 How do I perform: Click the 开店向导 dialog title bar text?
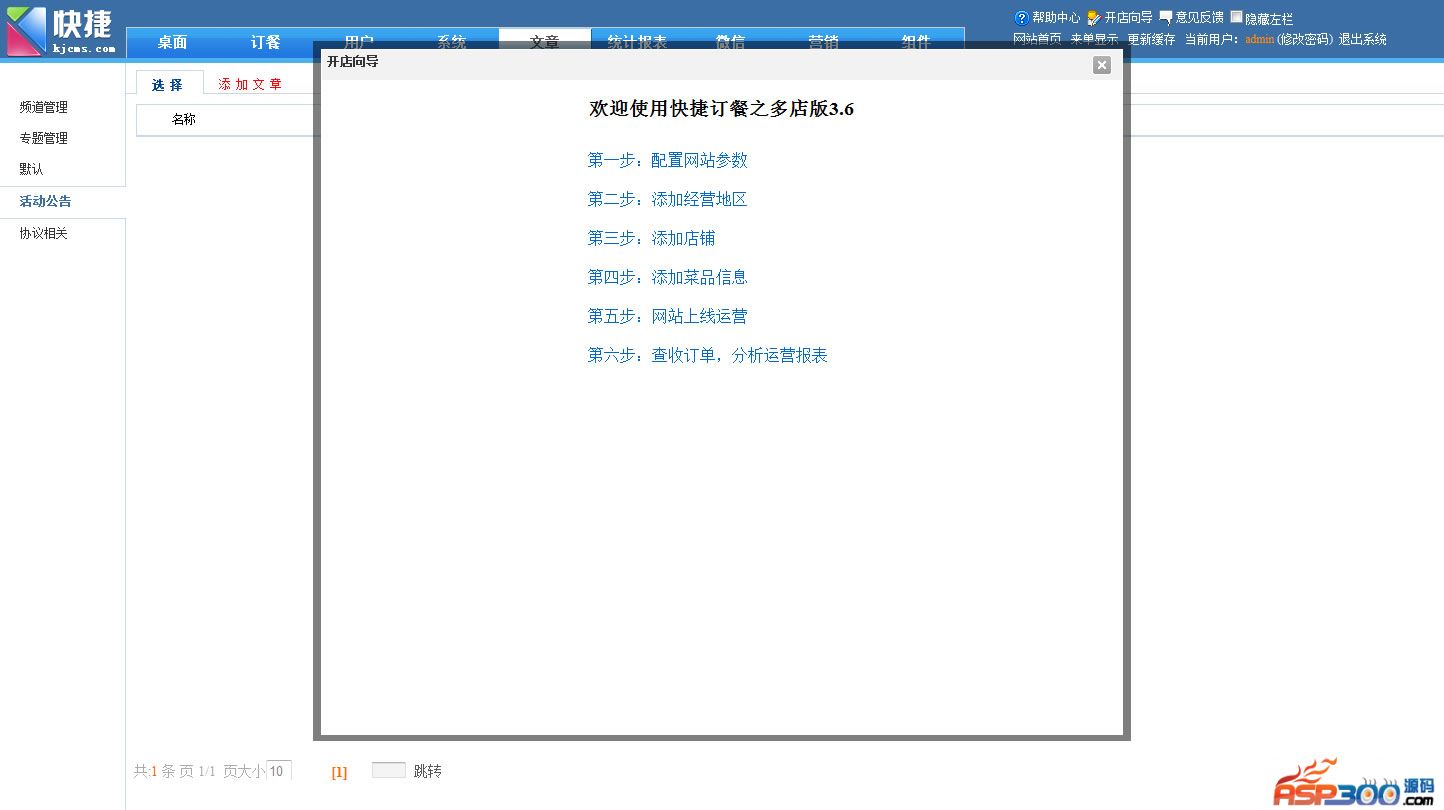tap(353, 61)
